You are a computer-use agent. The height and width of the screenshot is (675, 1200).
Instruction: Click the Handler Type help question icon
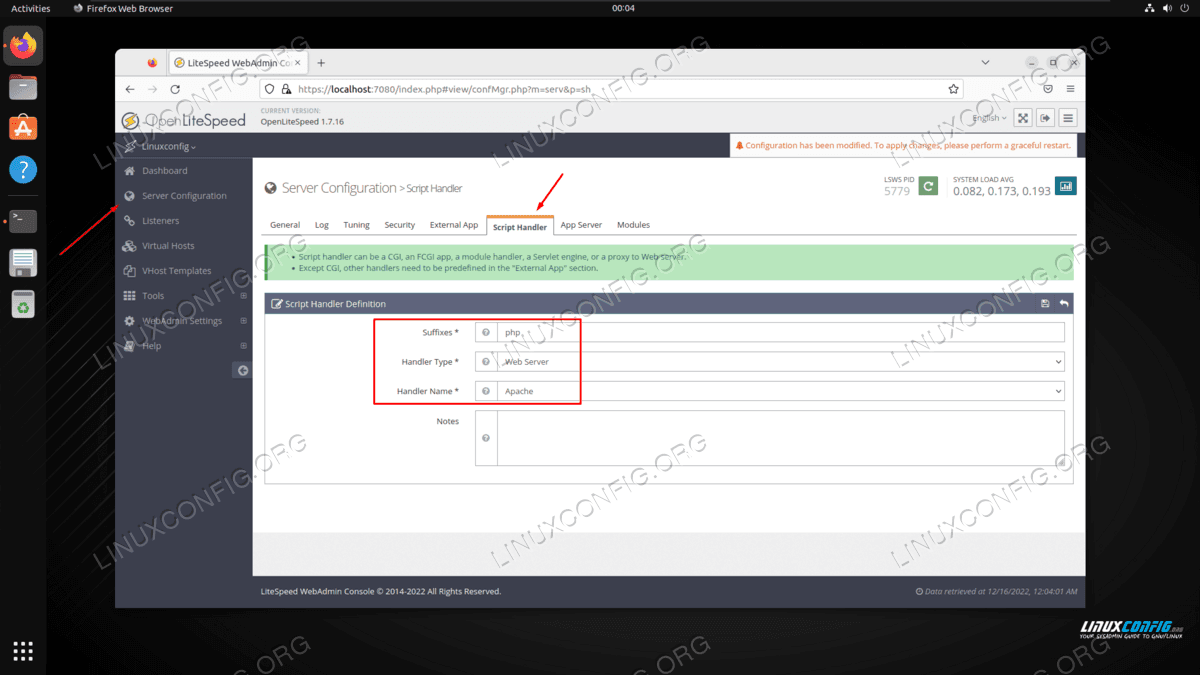tap(486, 362)
